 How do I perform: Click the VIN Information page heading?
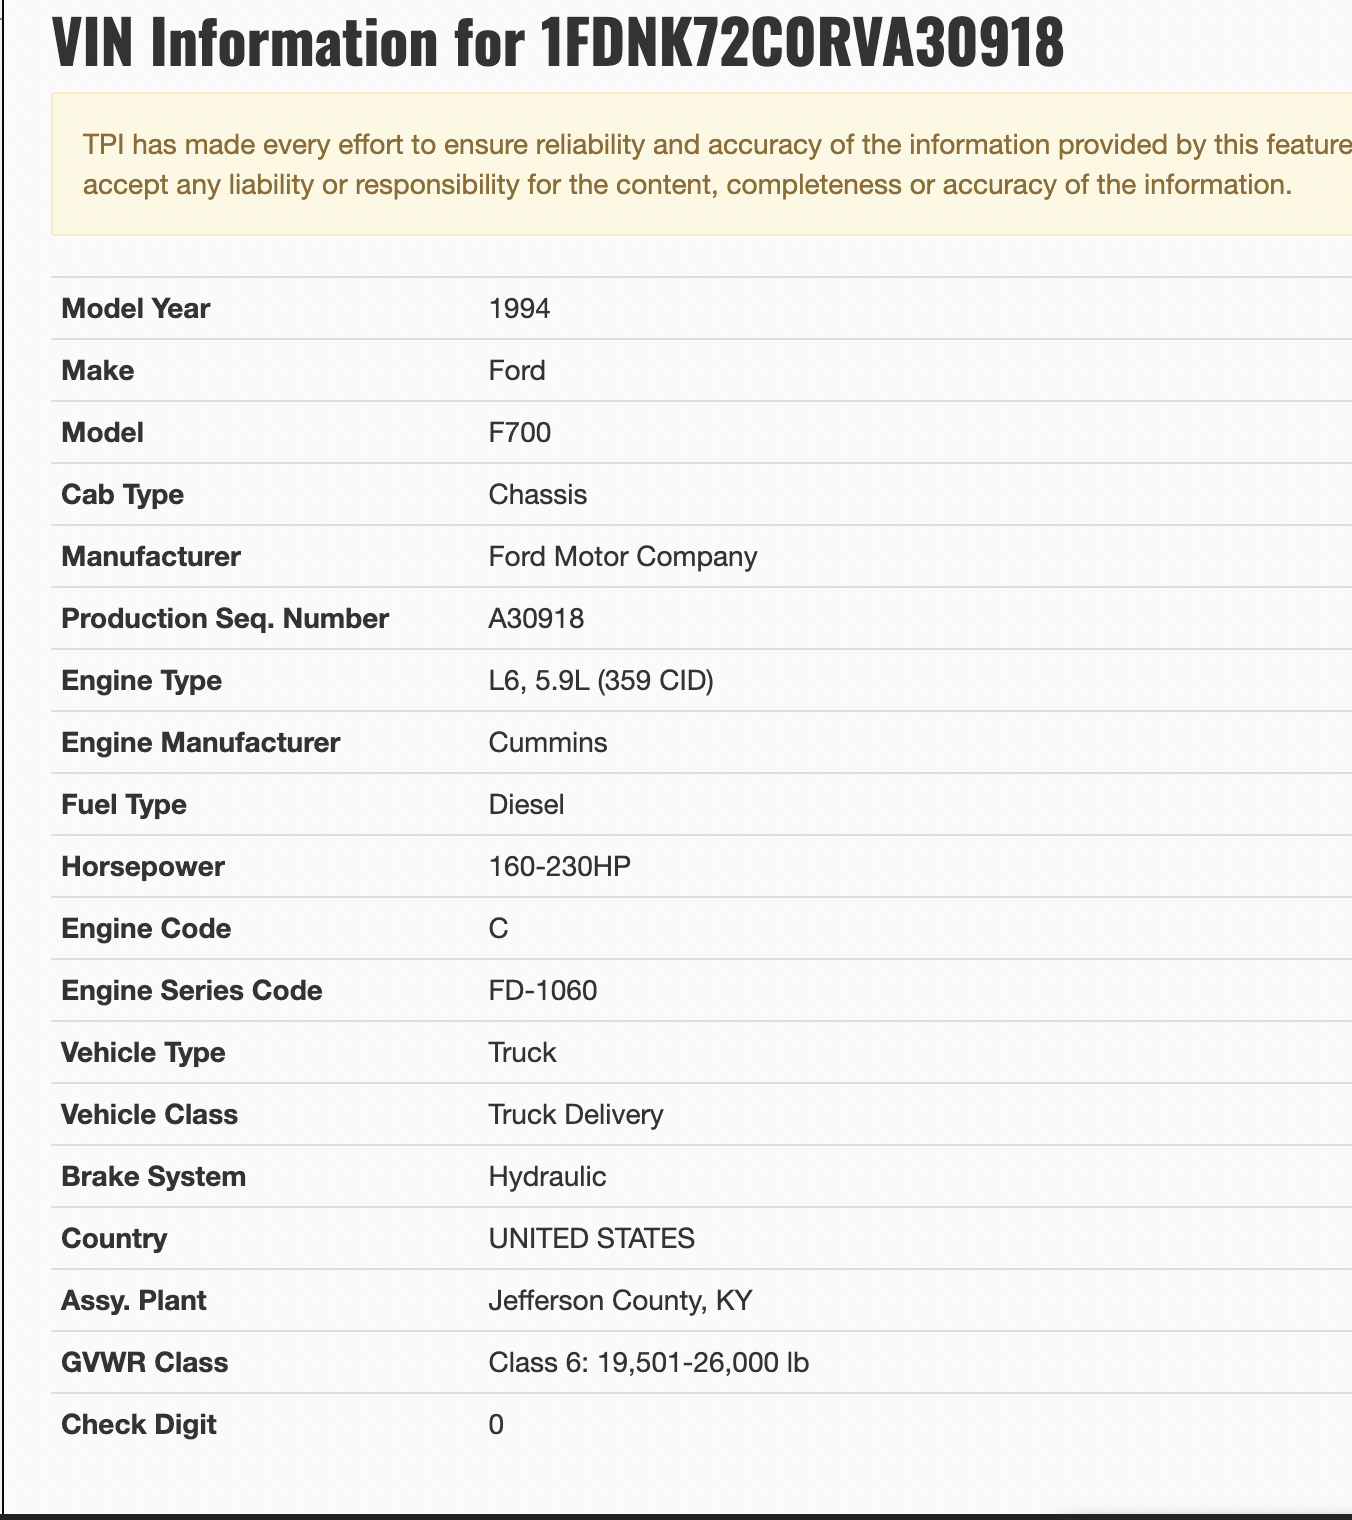[558, 43]
